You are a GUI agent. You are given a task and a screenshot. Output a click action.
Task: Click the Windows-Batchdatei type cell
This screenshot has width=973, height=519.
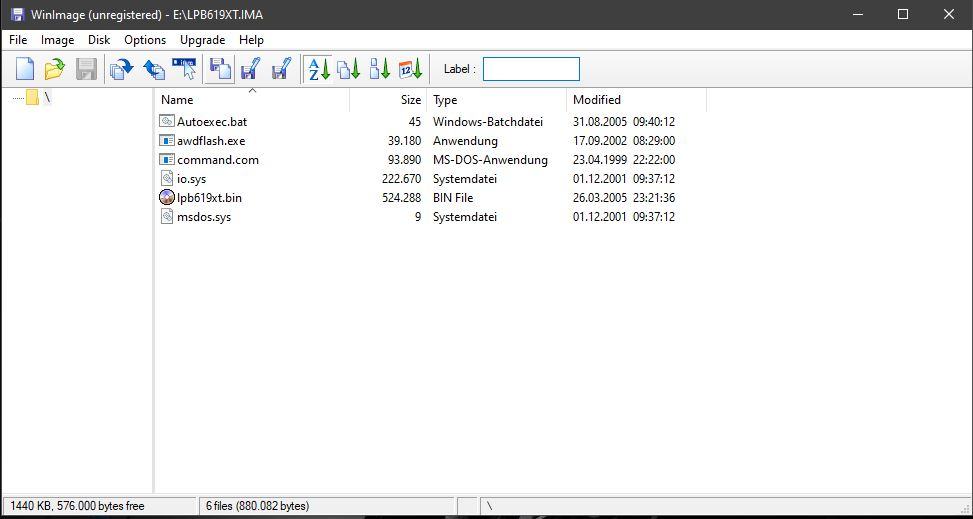(488, 122)
